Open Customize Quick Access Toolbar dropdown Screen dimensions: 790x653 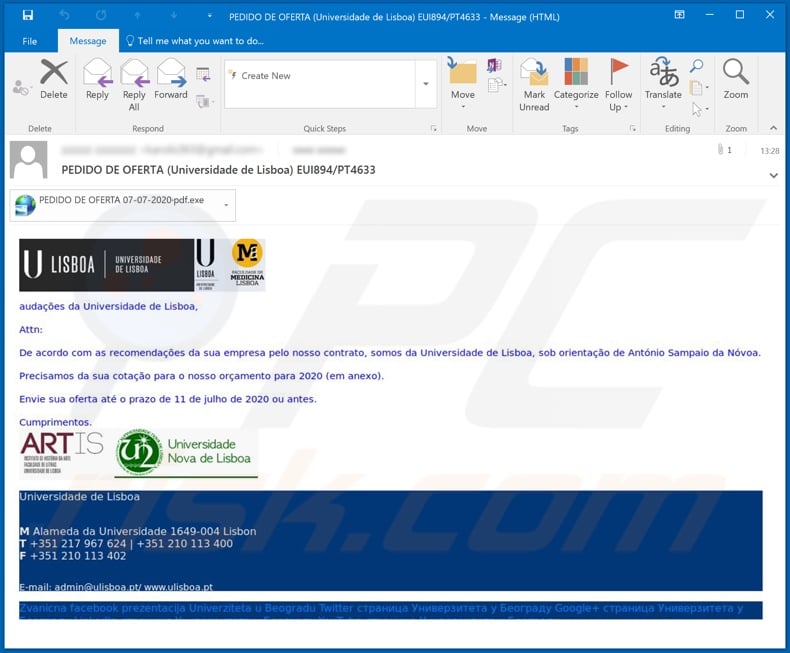210,16
